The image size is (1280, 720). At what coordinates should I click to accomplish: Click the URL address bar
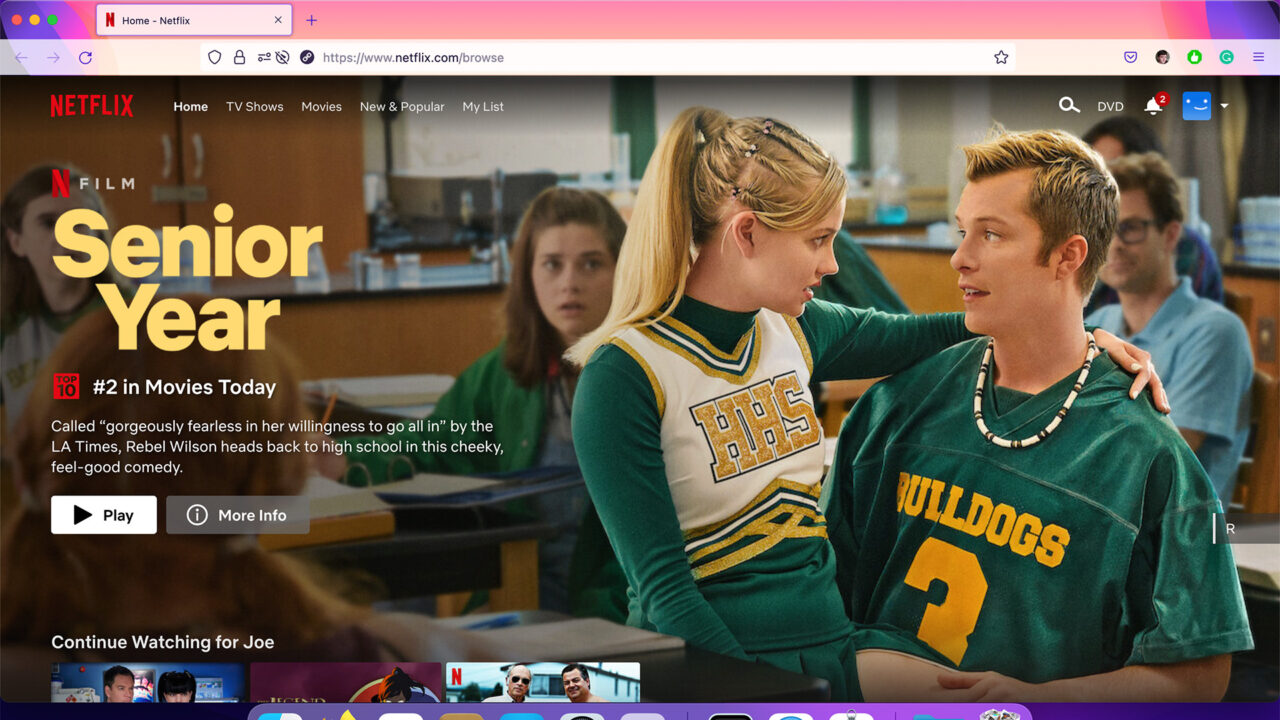tap(600, 57)
